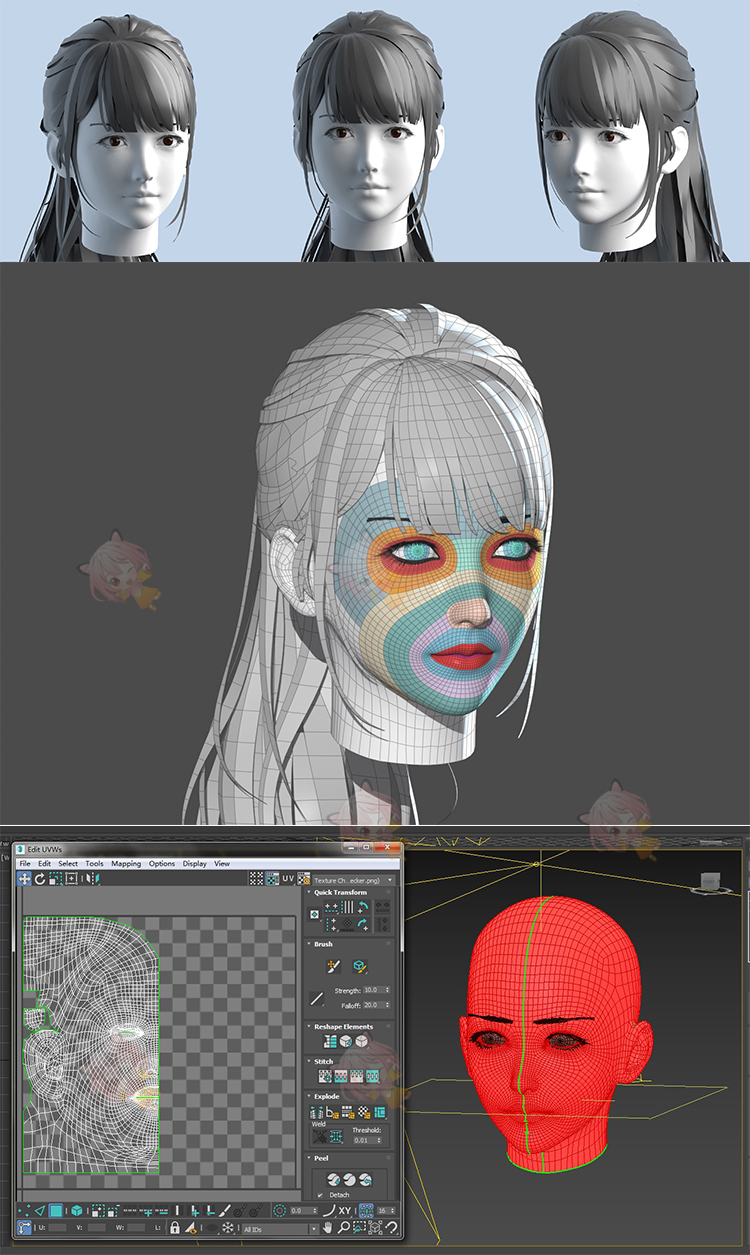Click the ViewCube in the 3D viewport

pos(709,881)
